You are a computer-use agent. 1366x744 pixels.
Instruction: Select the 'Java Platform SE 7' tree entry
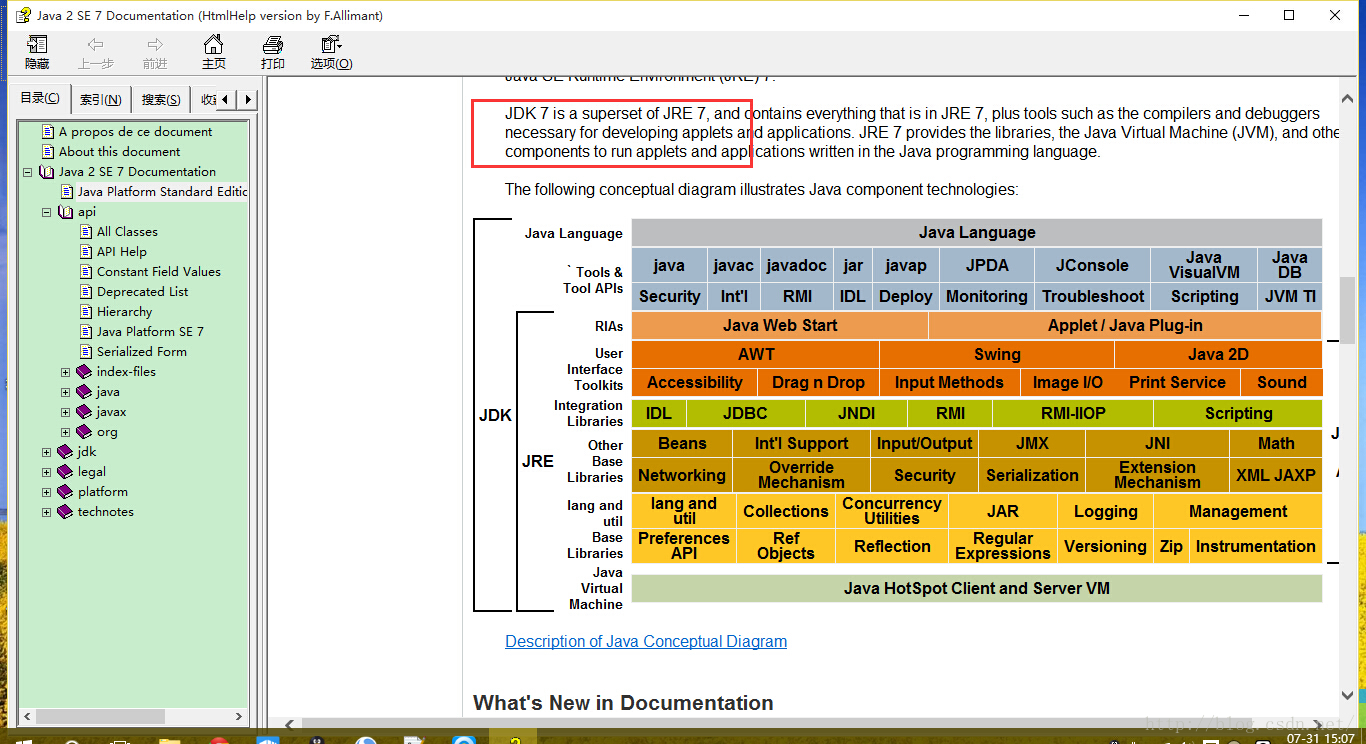coord(150,331)
